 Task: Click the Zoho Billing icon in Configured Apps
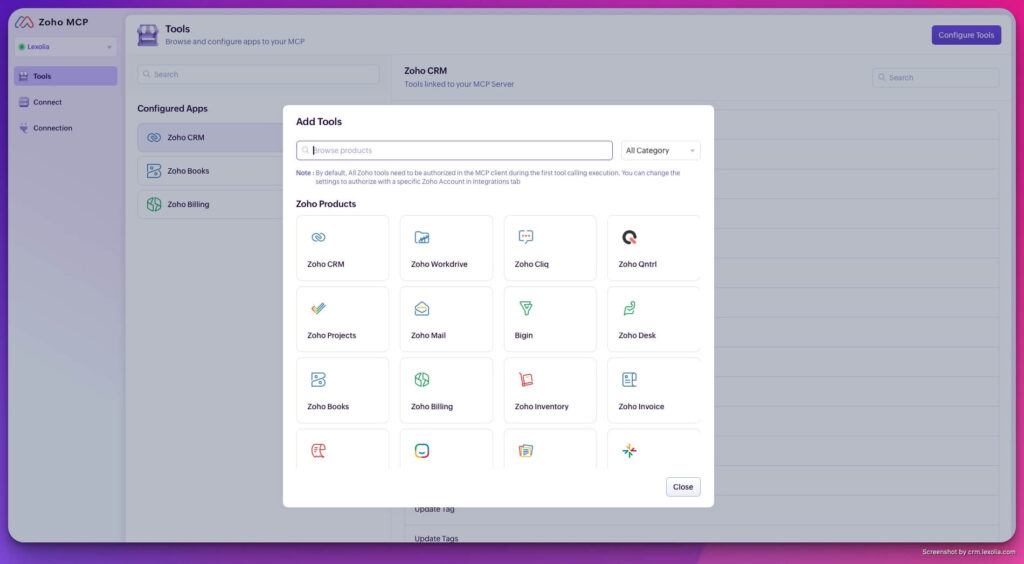[154, 204]
